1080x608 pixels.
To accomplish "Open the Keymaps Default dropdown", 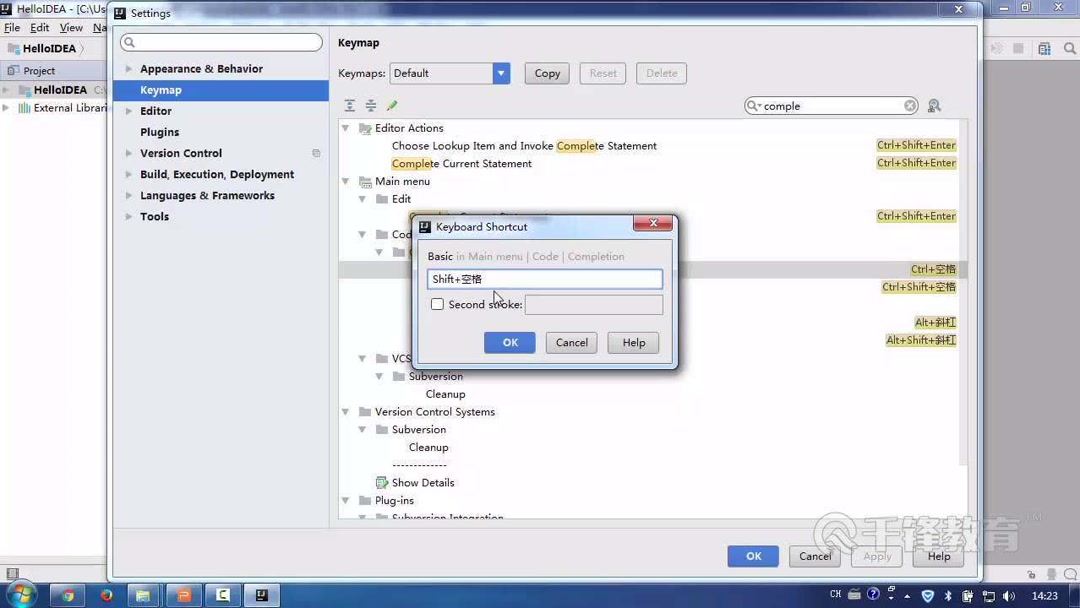I will click(500, 73).
